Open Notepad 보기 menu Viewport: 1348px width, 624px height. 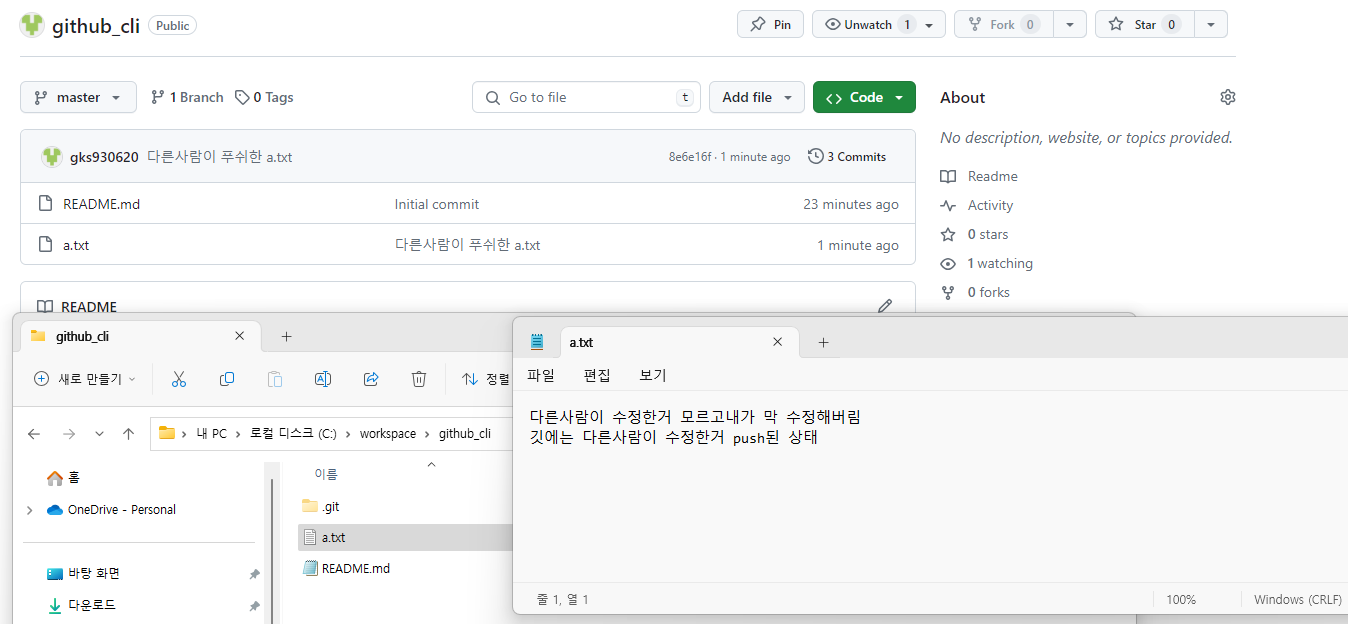(653, 375)
